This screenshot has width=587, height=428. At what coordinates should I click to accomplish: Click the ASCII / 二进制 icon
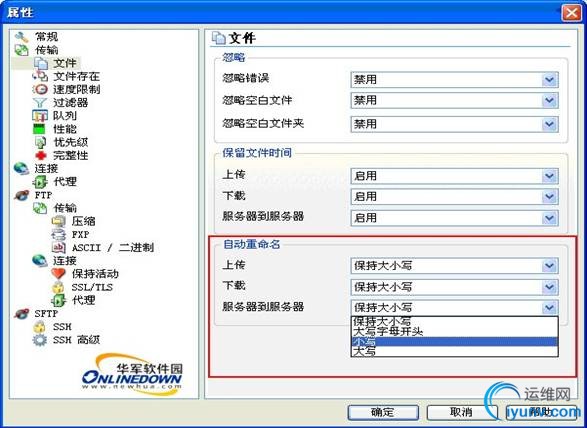click(59, 248)
